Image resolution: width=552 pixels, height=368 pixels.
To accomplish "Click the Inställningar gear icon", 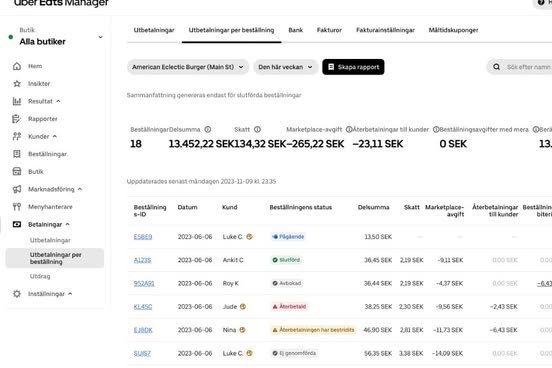I will click(x=17, y=294).
